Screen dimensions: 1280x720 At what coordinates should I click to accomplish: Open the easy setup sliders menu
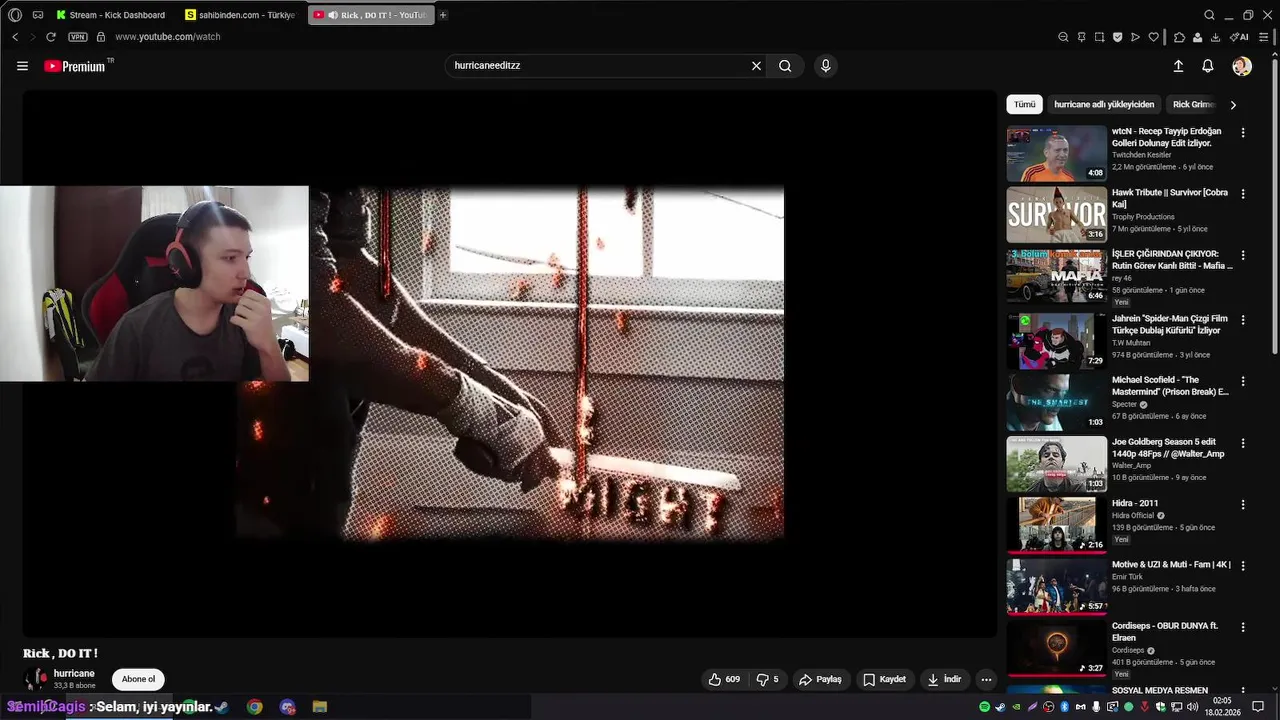coord(1264,37)
